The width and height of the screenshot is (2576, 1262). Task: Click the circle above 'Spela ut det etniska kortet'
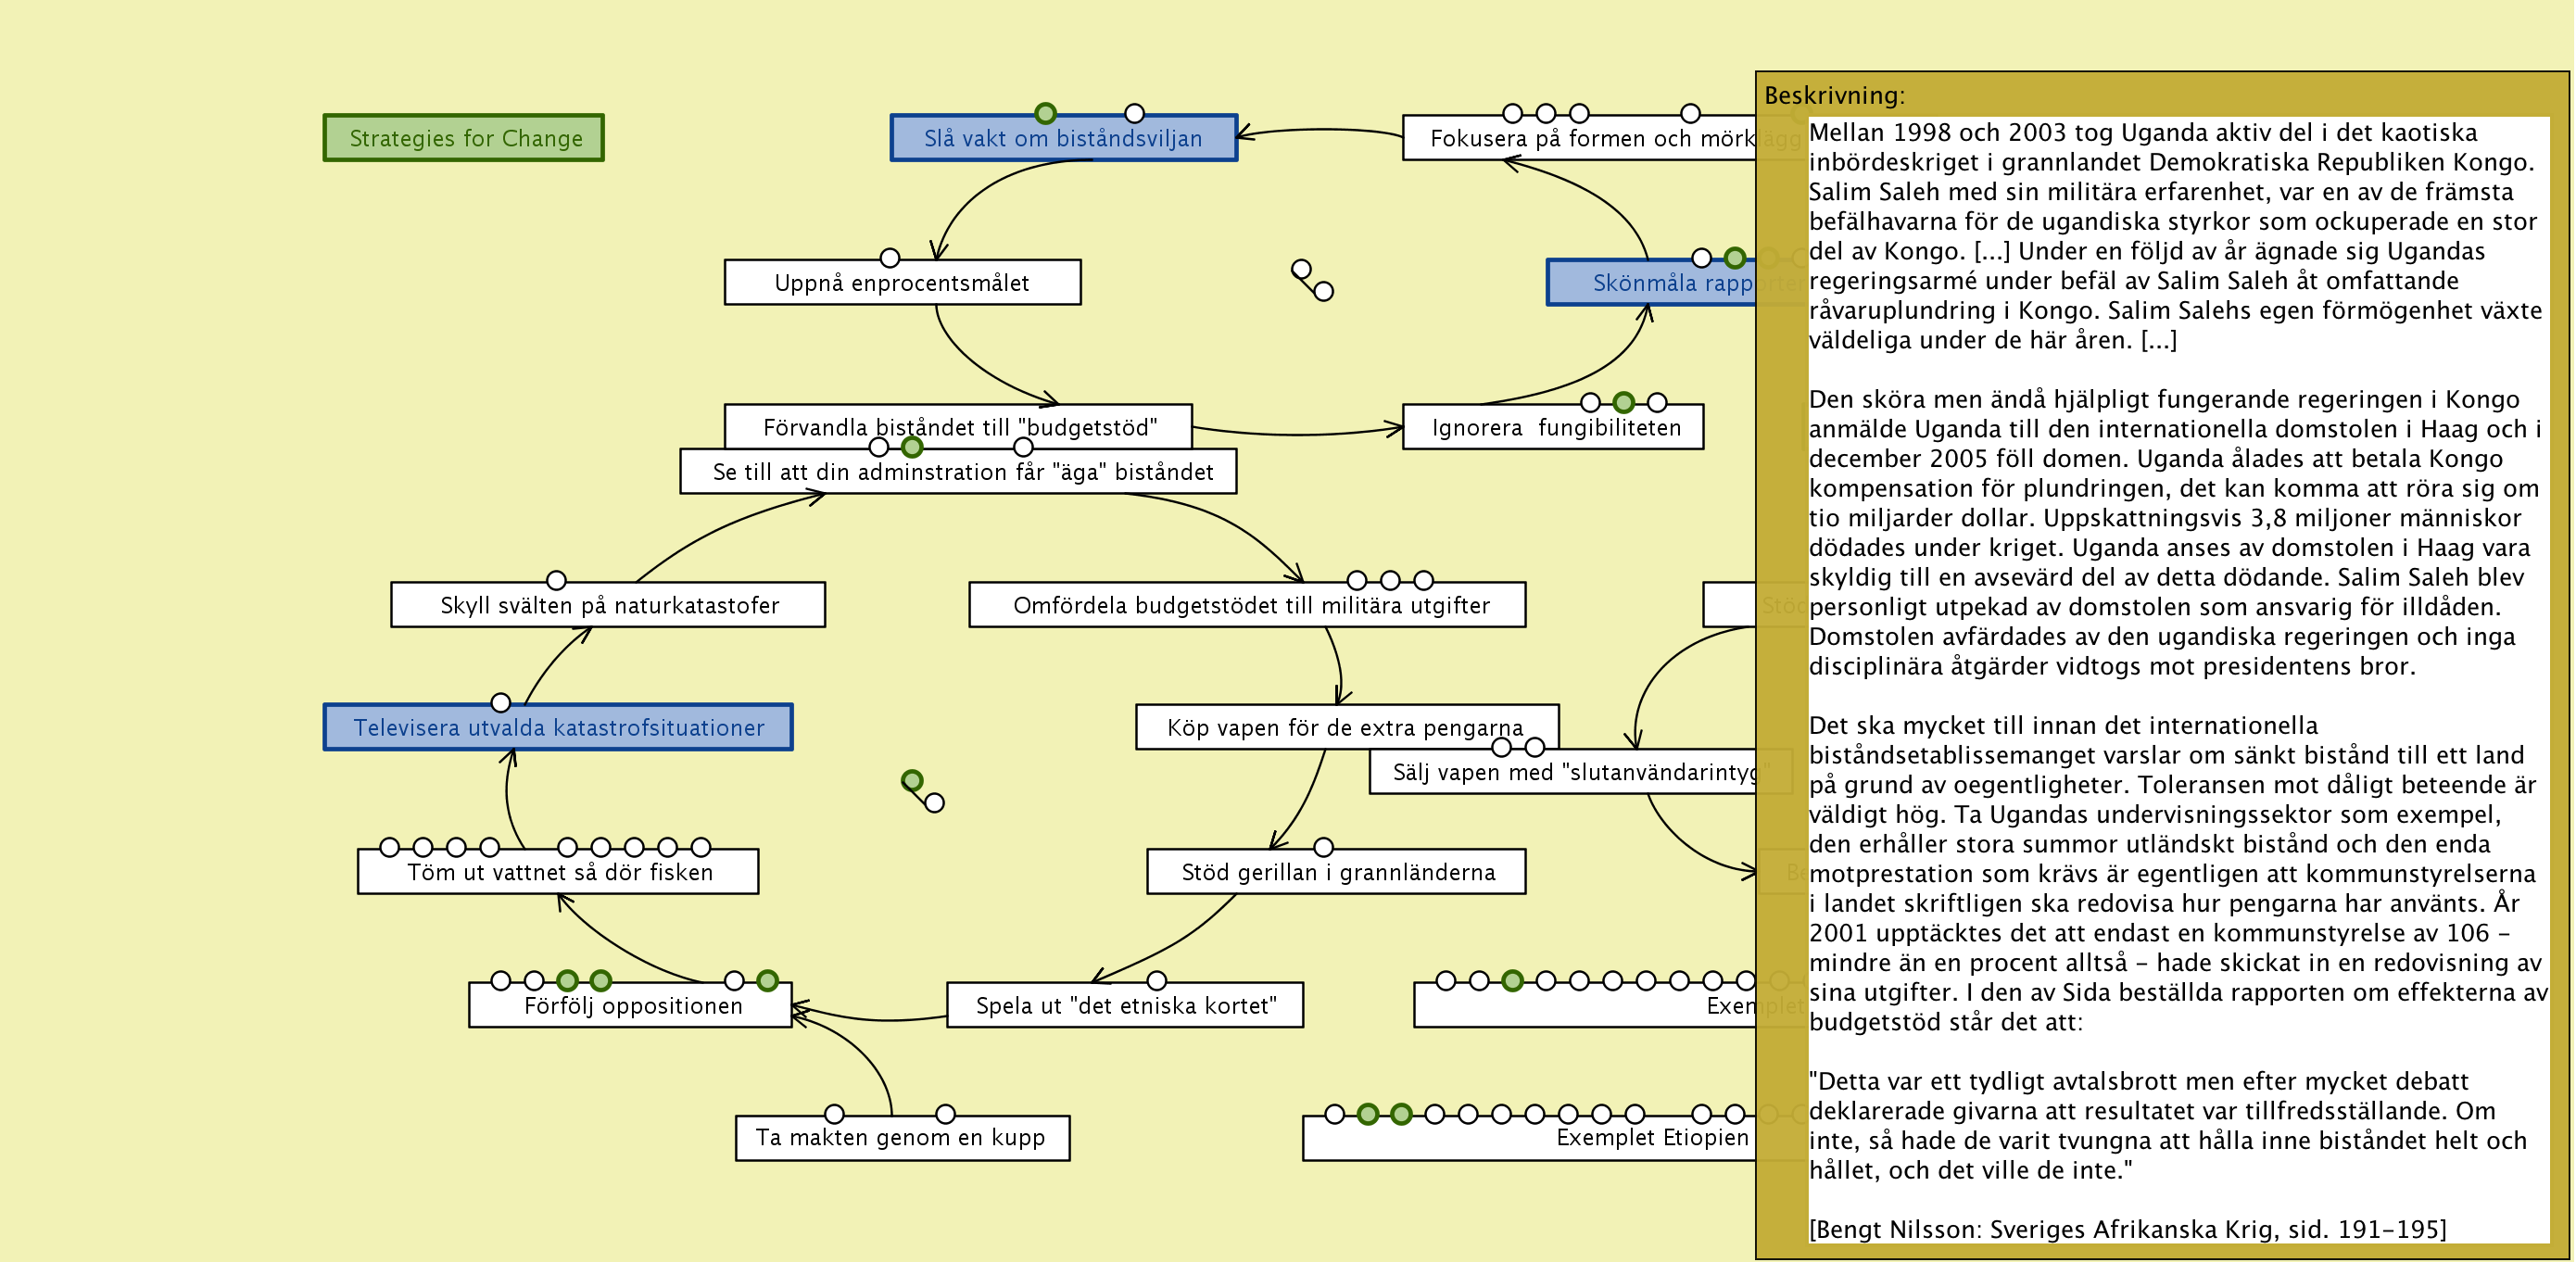(1156, 980)
